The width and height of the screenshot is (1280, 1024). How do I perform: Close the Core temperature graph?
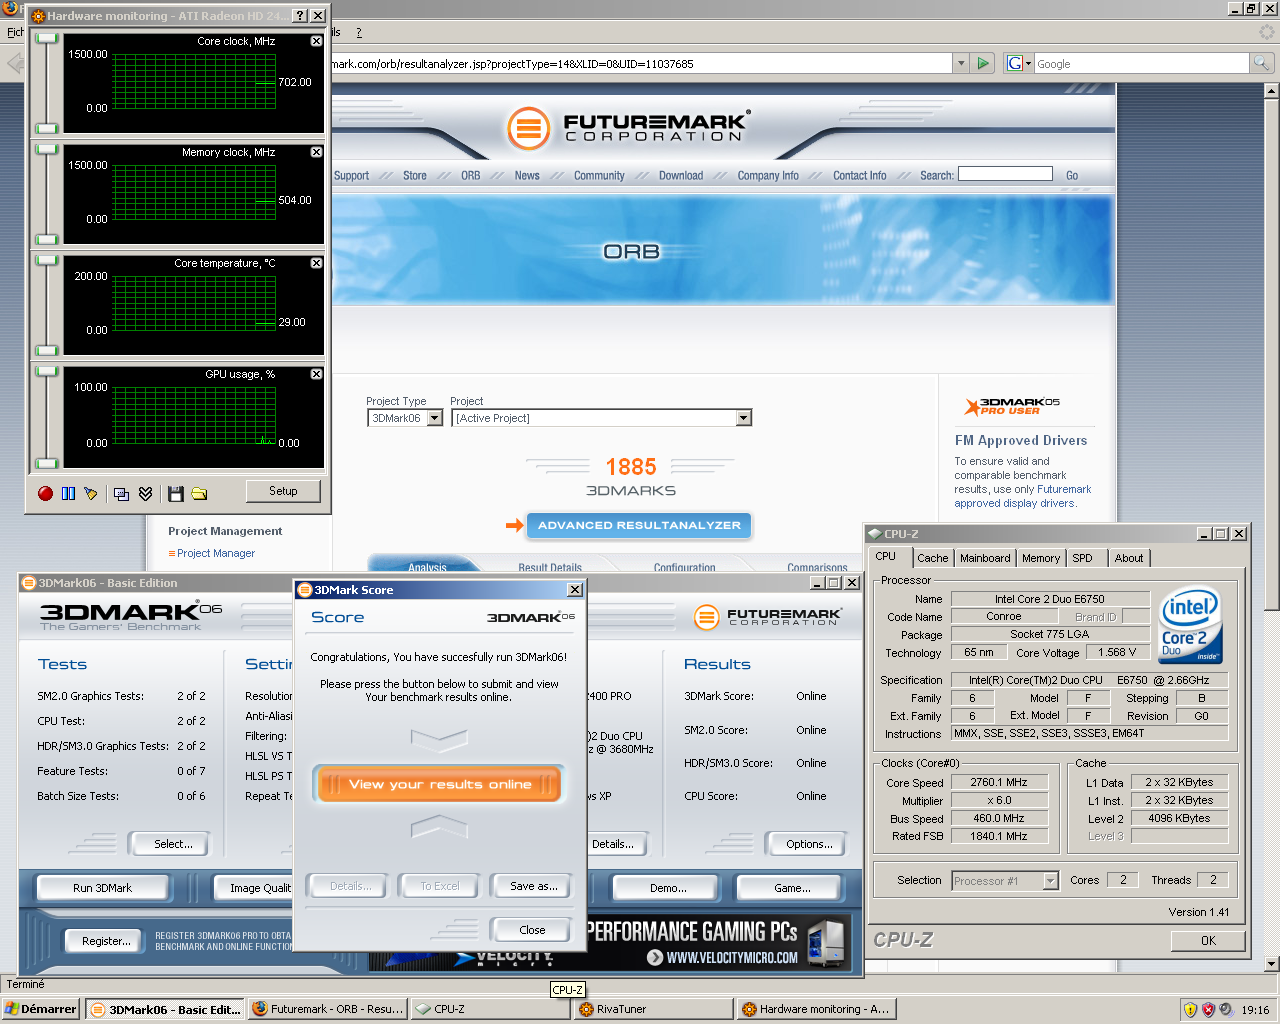[x=316, y=263]
